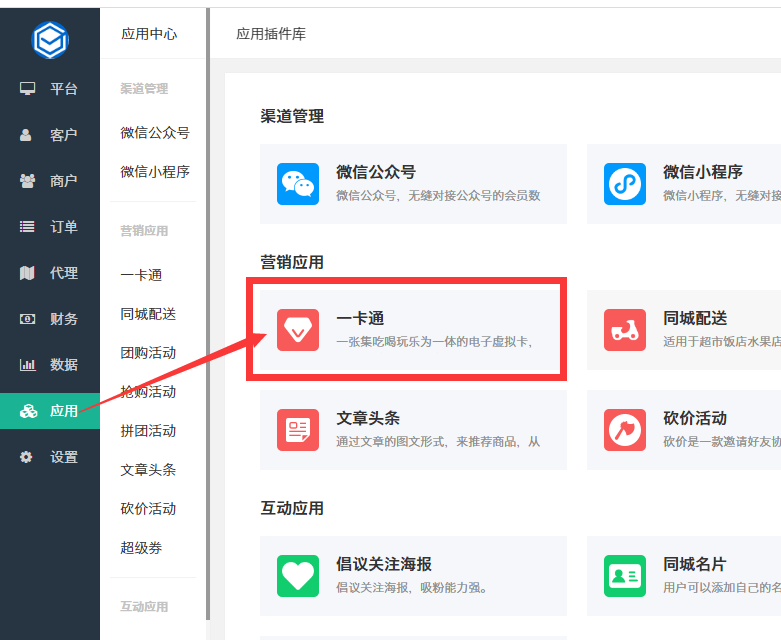Open 设置 in the main navigation
Screen dimensions: 781x640
pos(50,457)
